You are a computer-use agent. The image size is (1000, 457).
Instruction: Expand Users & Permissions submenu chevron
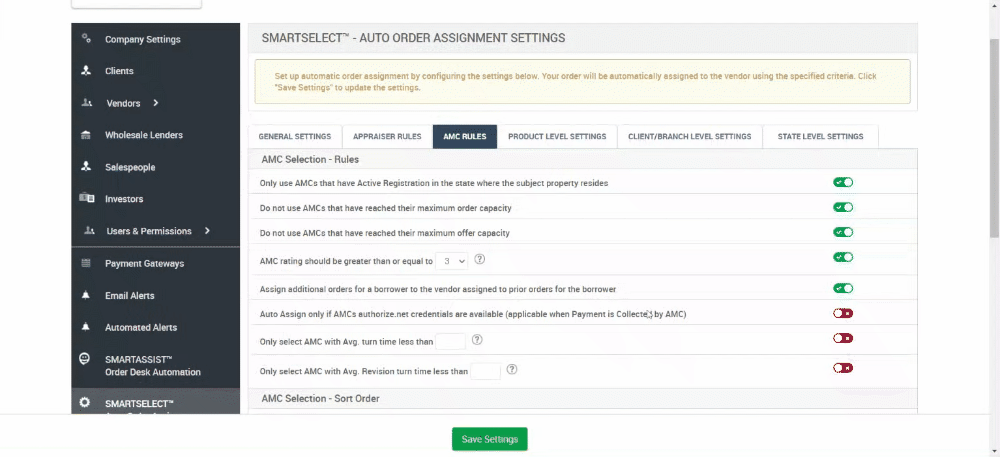(x=207, y=231)
